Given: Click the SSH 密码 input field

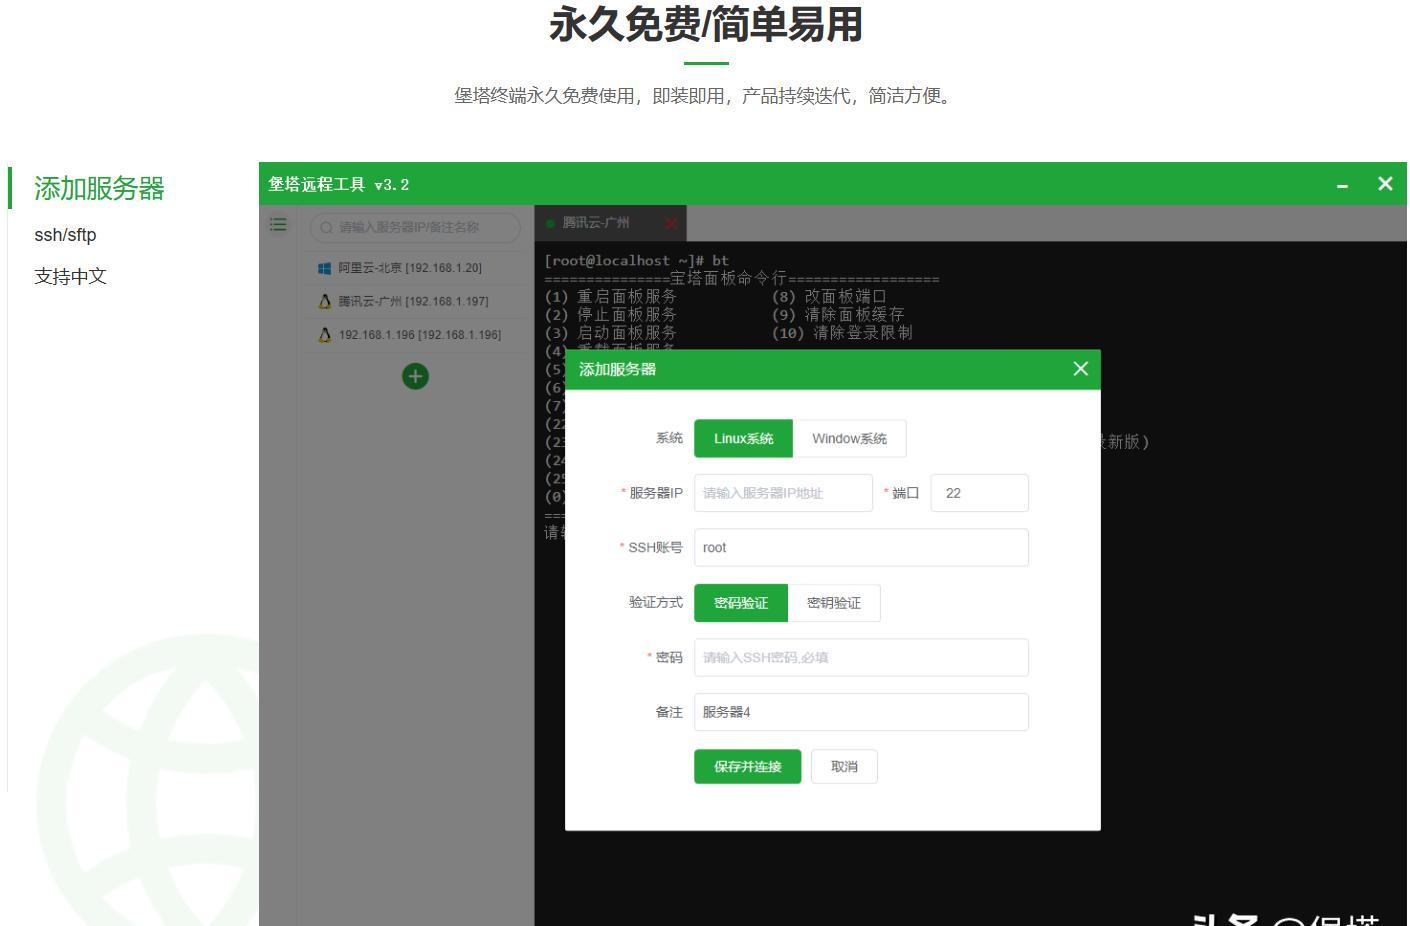Looking at the screenshot, I should 861,658.
